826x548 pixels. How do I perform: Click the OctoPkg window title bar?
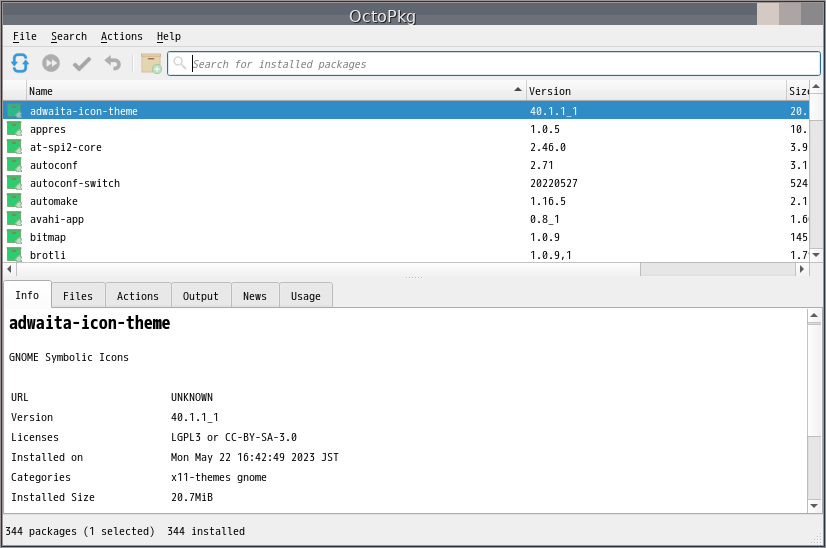tap(381, 16)
